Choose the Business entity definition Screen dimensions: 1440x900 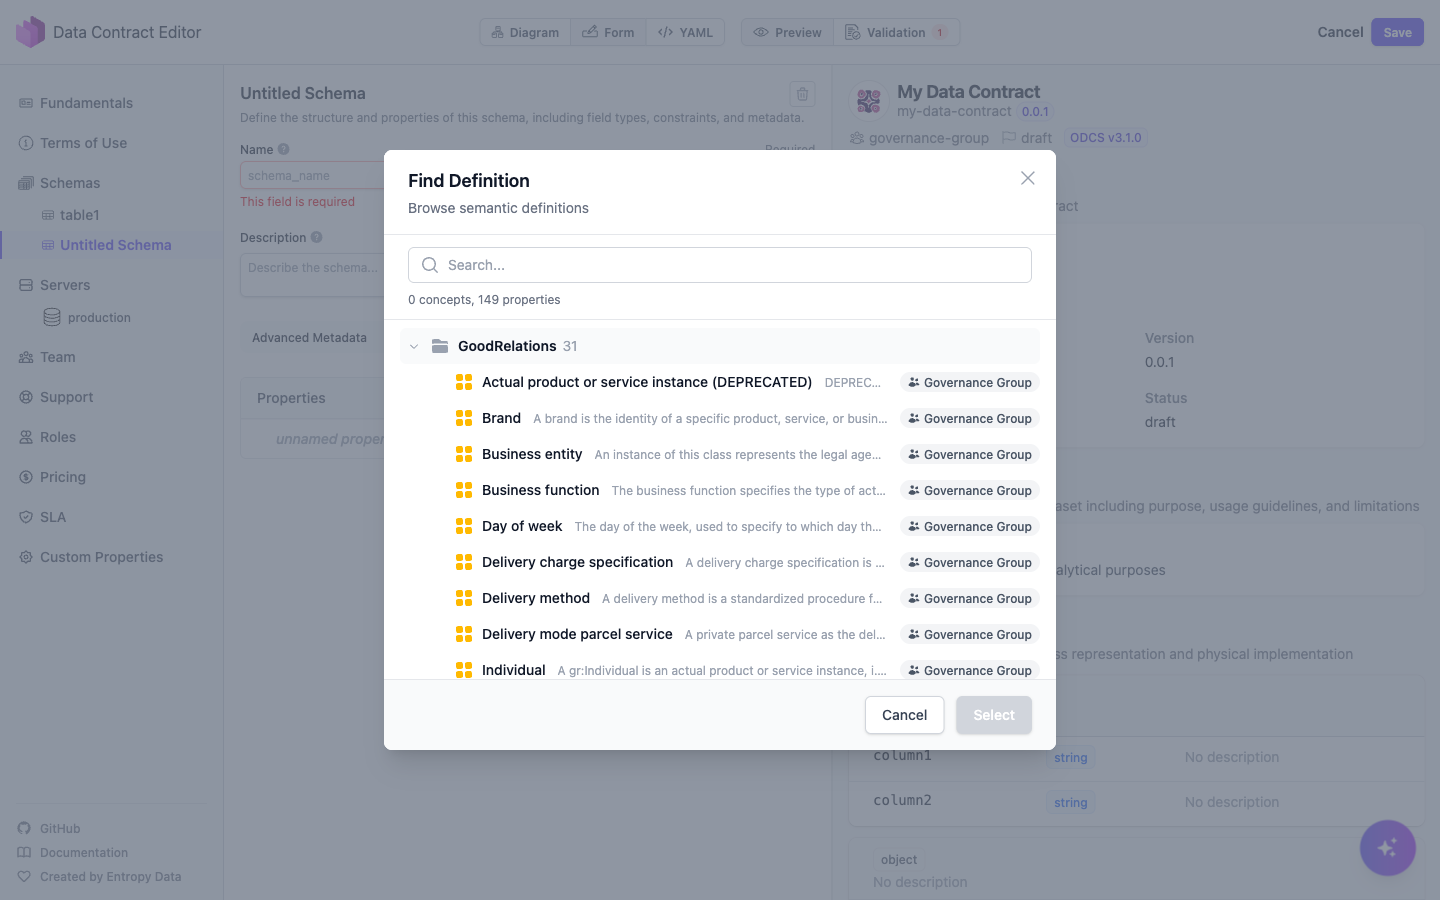coord(532,454)
